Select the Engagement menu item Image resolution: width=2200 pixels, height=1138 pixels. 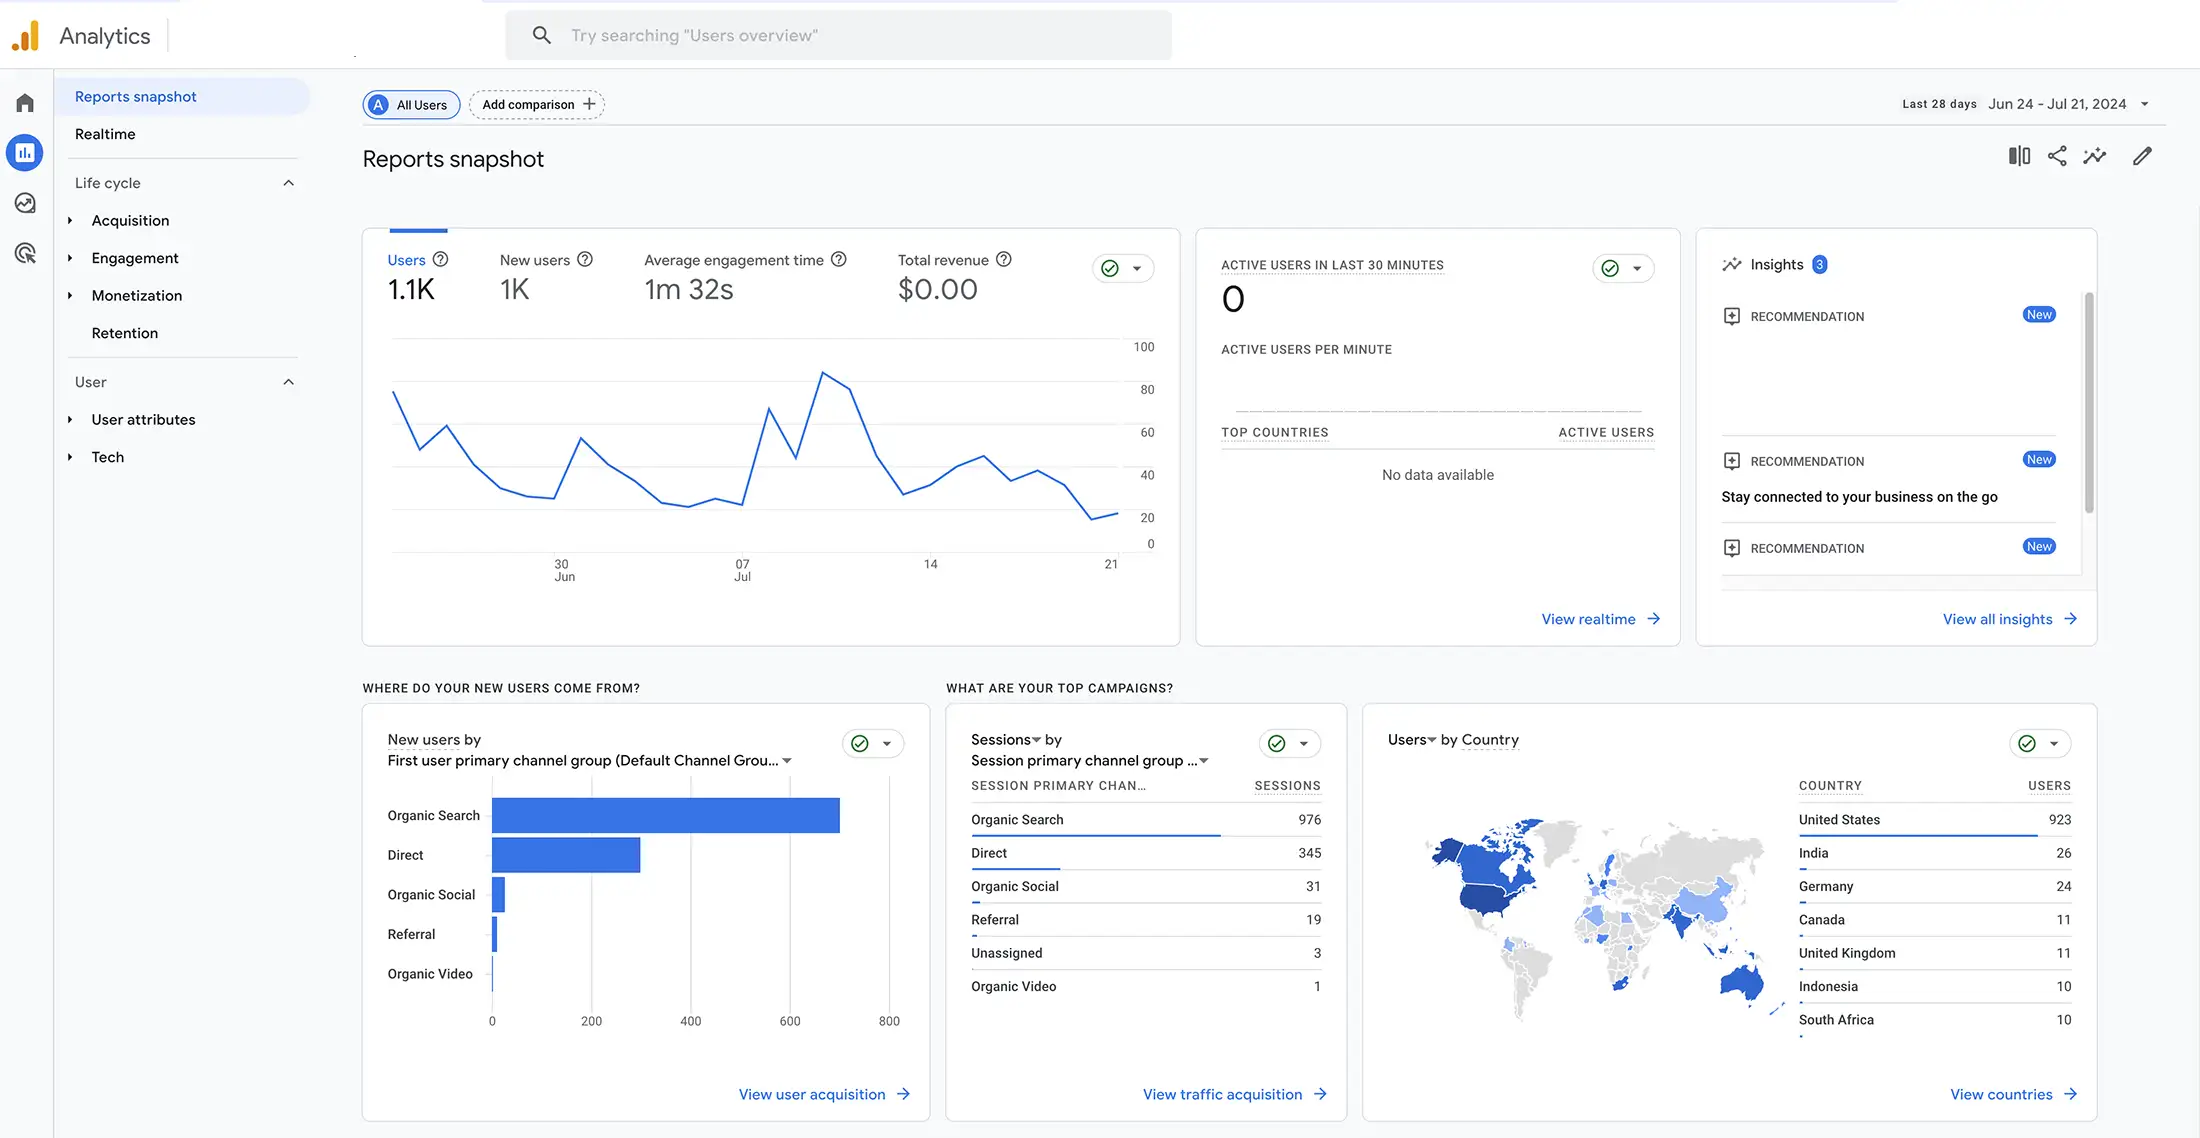tap(135, 258)
